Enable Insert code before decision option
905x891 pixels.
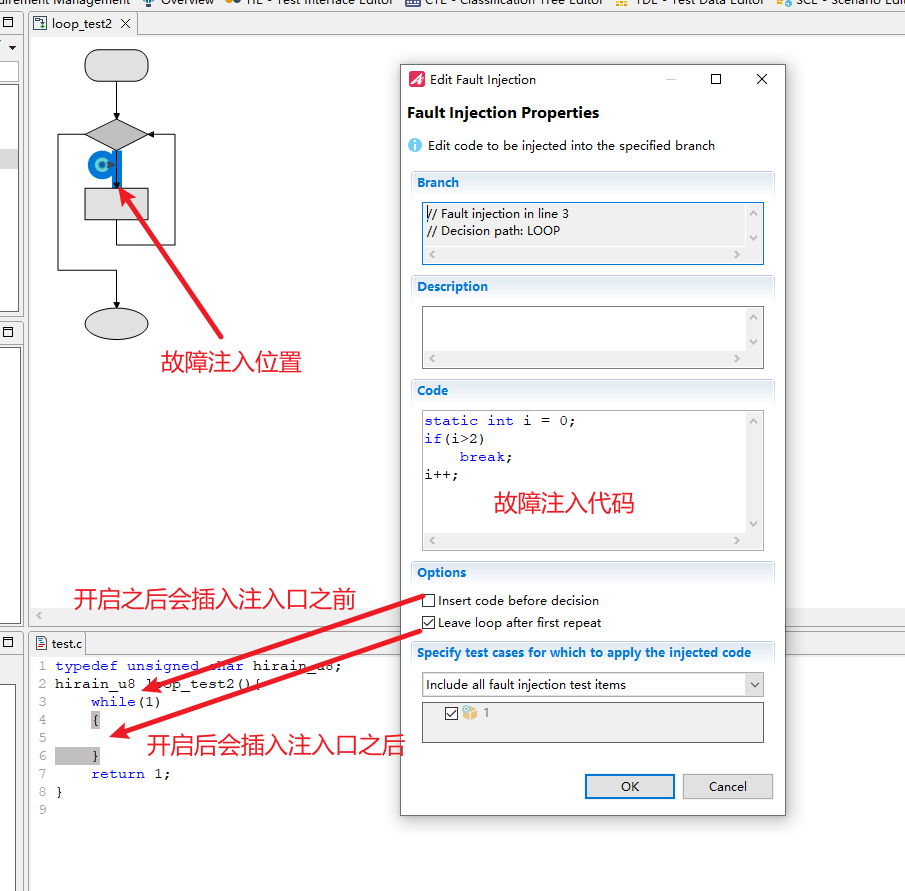pyautogui.click(x=428, y=601)
